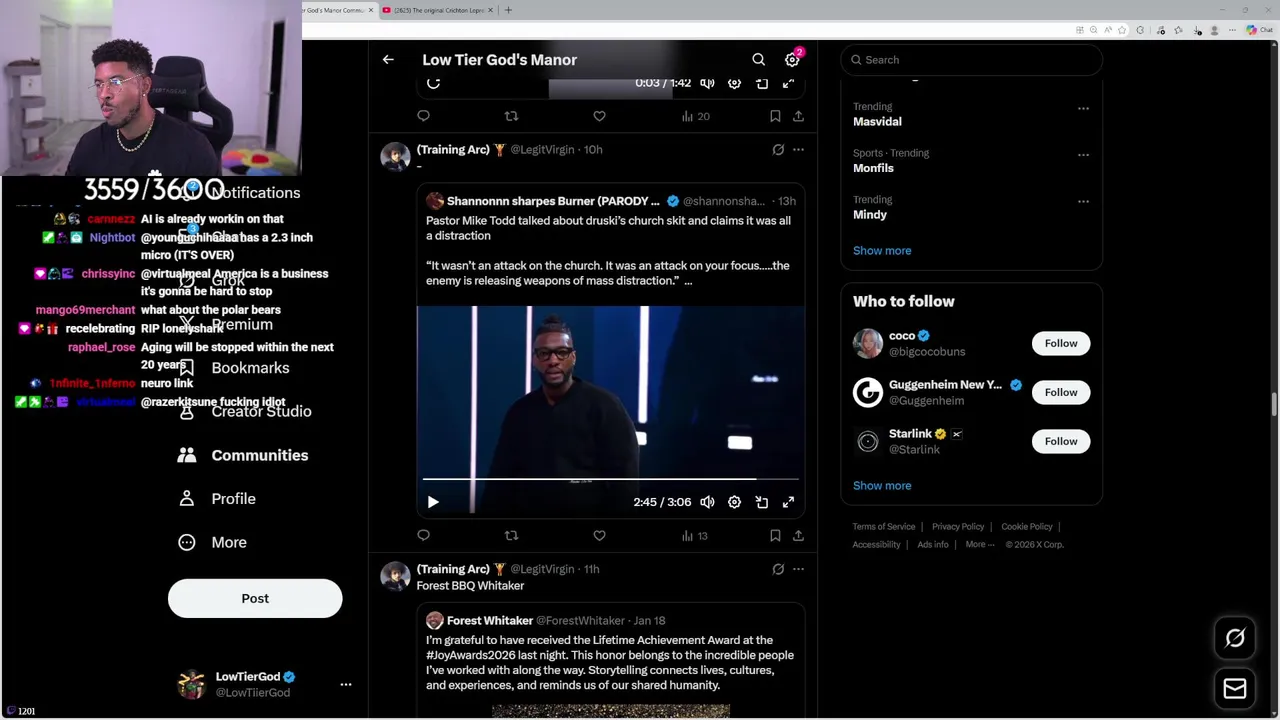Share the Mike Todd post

[798, 536]
